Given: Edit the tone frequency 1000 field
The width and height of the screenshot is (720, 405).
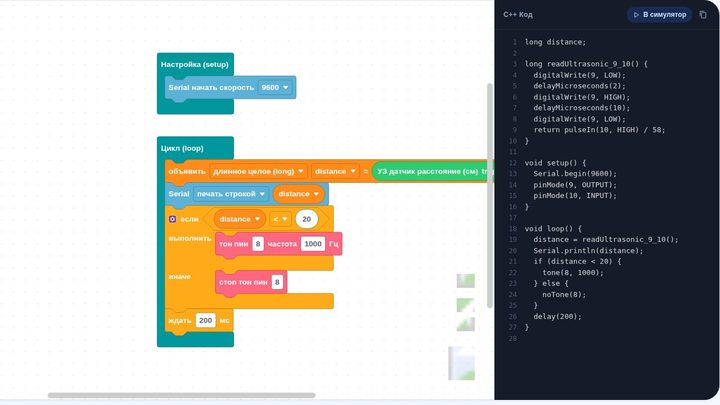Looking at the screenshot, I should coord(313,244).
